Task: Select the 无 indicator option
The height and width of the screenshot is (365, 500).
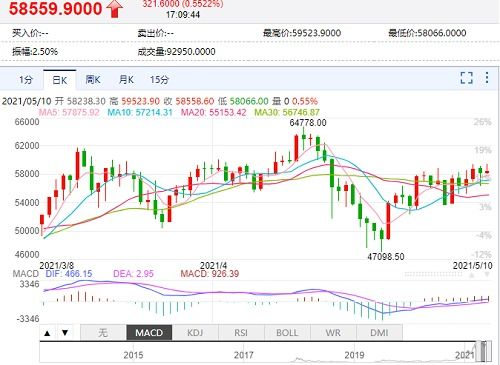Action: point(103,333)
